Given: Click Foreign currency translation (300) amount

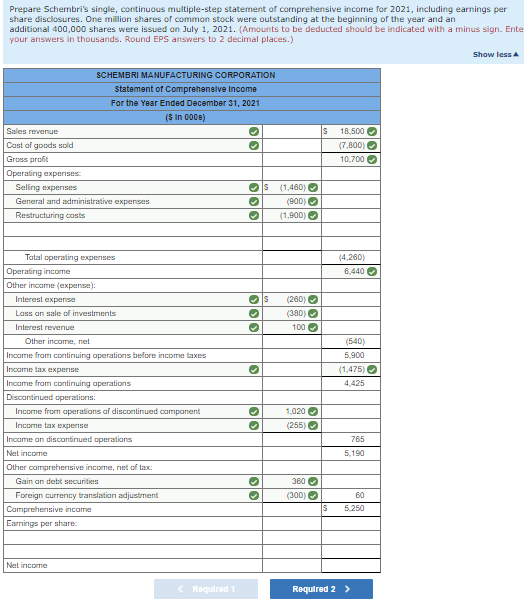Looking at the screenshot, I should click(292, 495).
